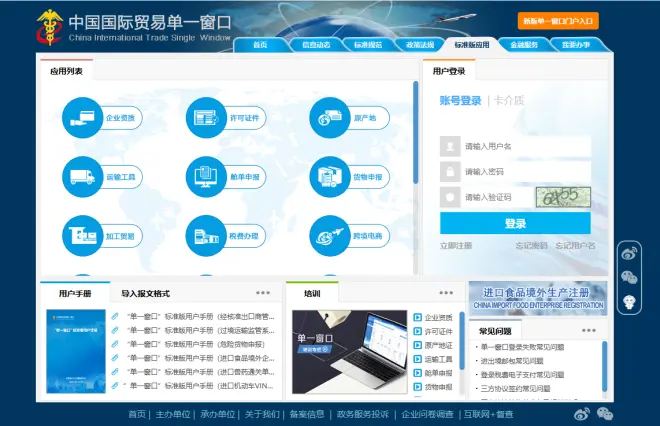Screen dimensions: 660x426
Task: Click the 登录 login button
Action: [x=515, y=224]
